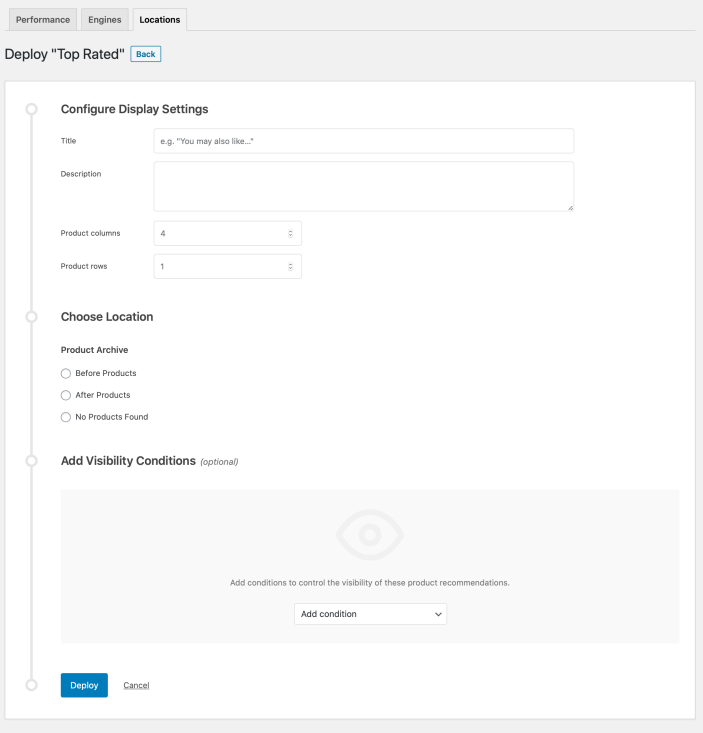Viewport: 703px width, 733px height.
Task: Click the Product rows number field
Action: point(228,266)
